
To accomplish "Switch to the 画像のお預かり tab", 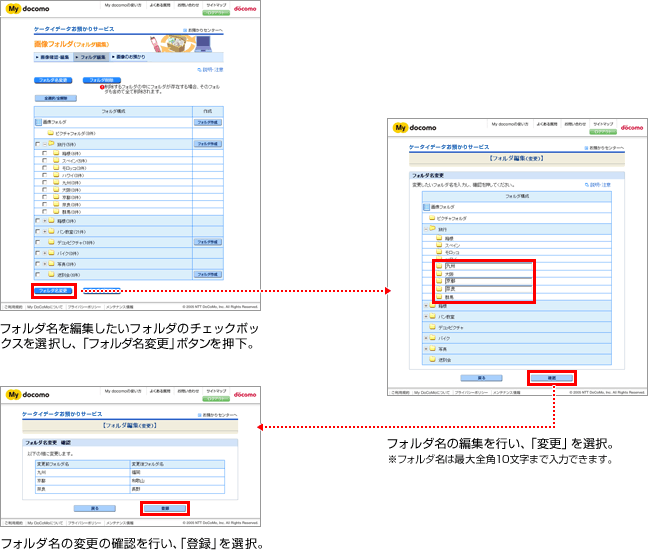I will click(131, 57).
